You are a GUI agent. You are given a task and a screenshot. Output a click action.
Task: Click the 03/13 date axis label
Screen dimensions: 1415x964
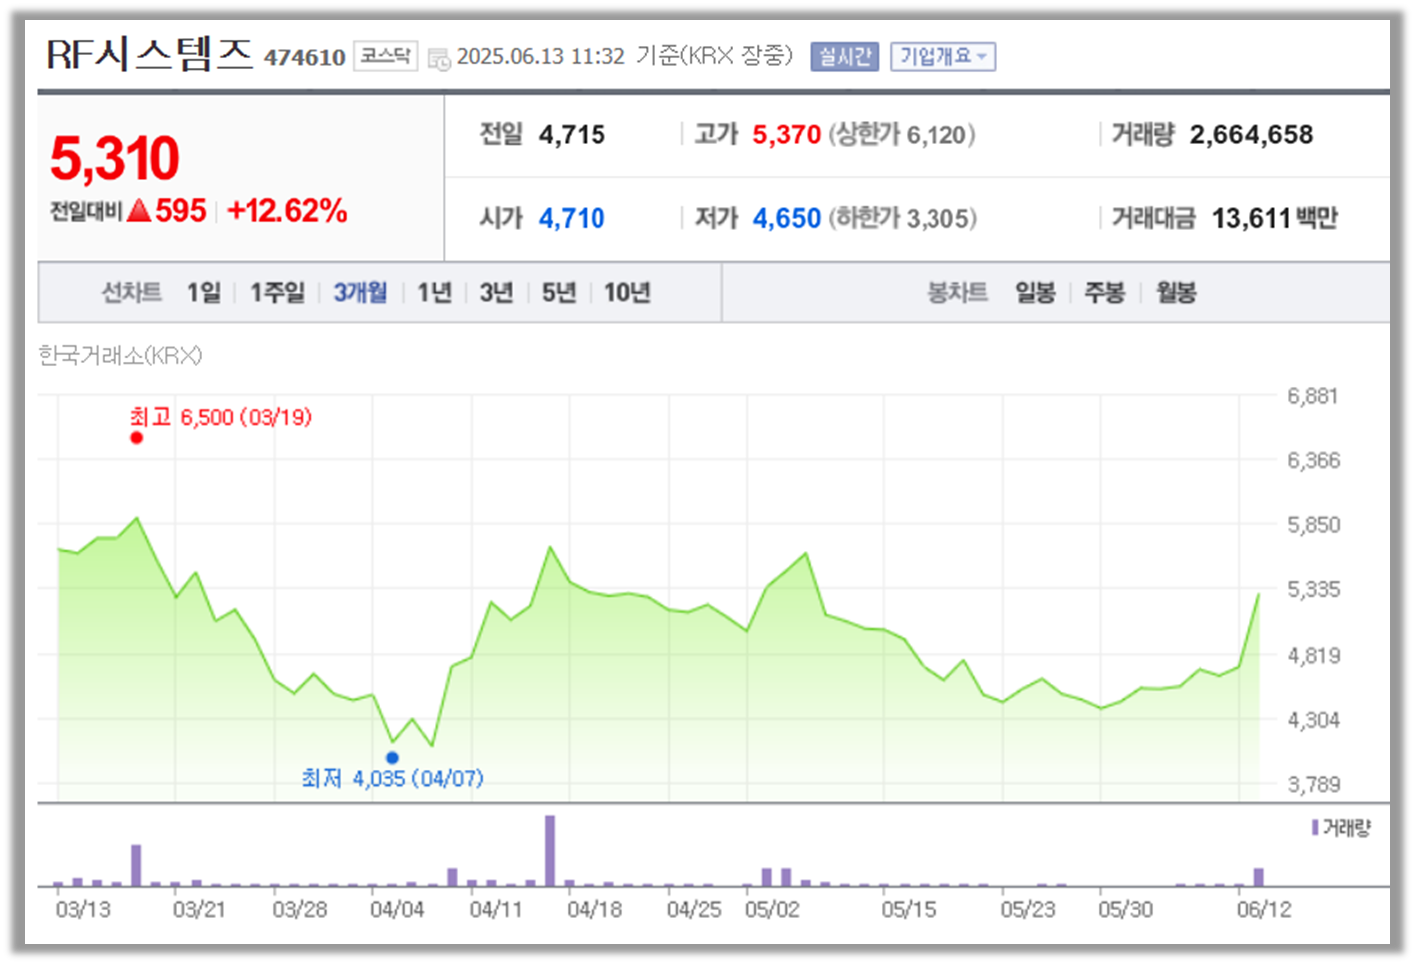pos(83,909)
